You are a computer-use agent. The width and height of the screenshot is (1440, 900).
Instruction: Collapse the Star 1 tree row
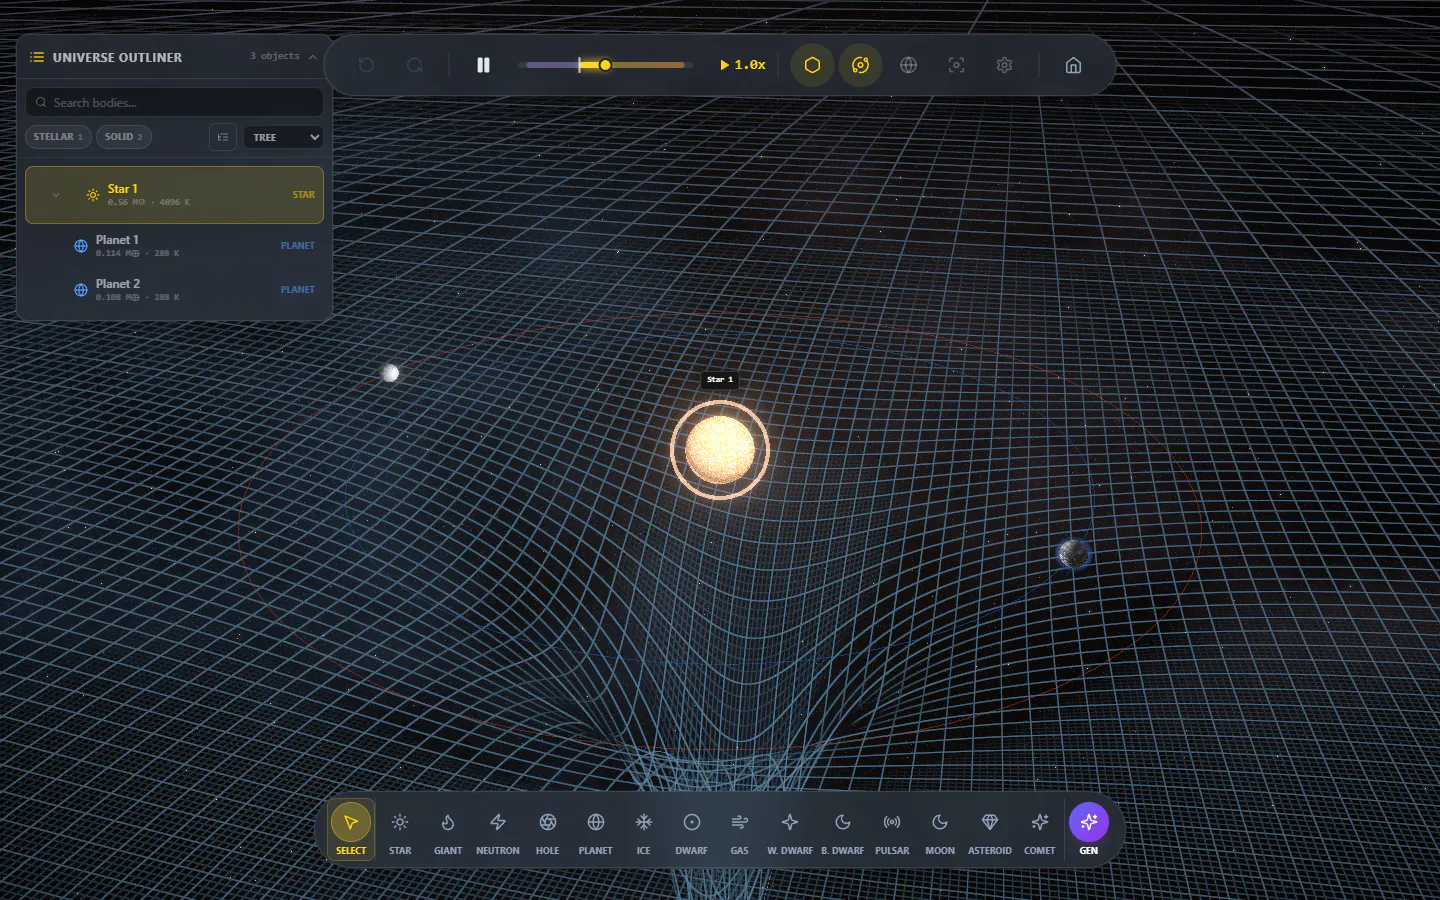(56, 195)
